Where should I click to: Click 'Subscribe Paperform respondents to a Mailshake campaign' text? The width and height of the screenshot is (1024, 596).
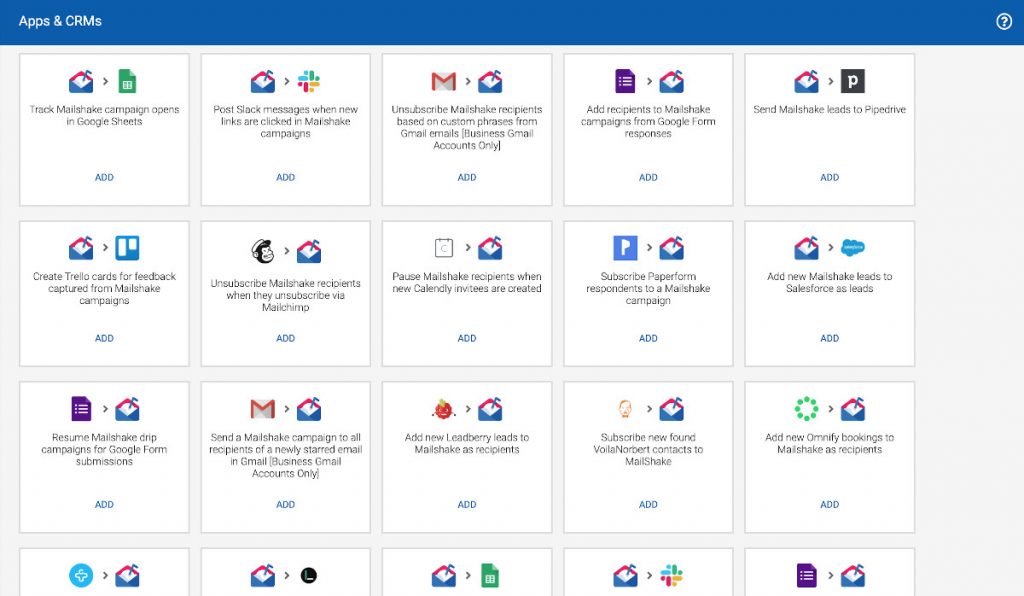[648, 289]
